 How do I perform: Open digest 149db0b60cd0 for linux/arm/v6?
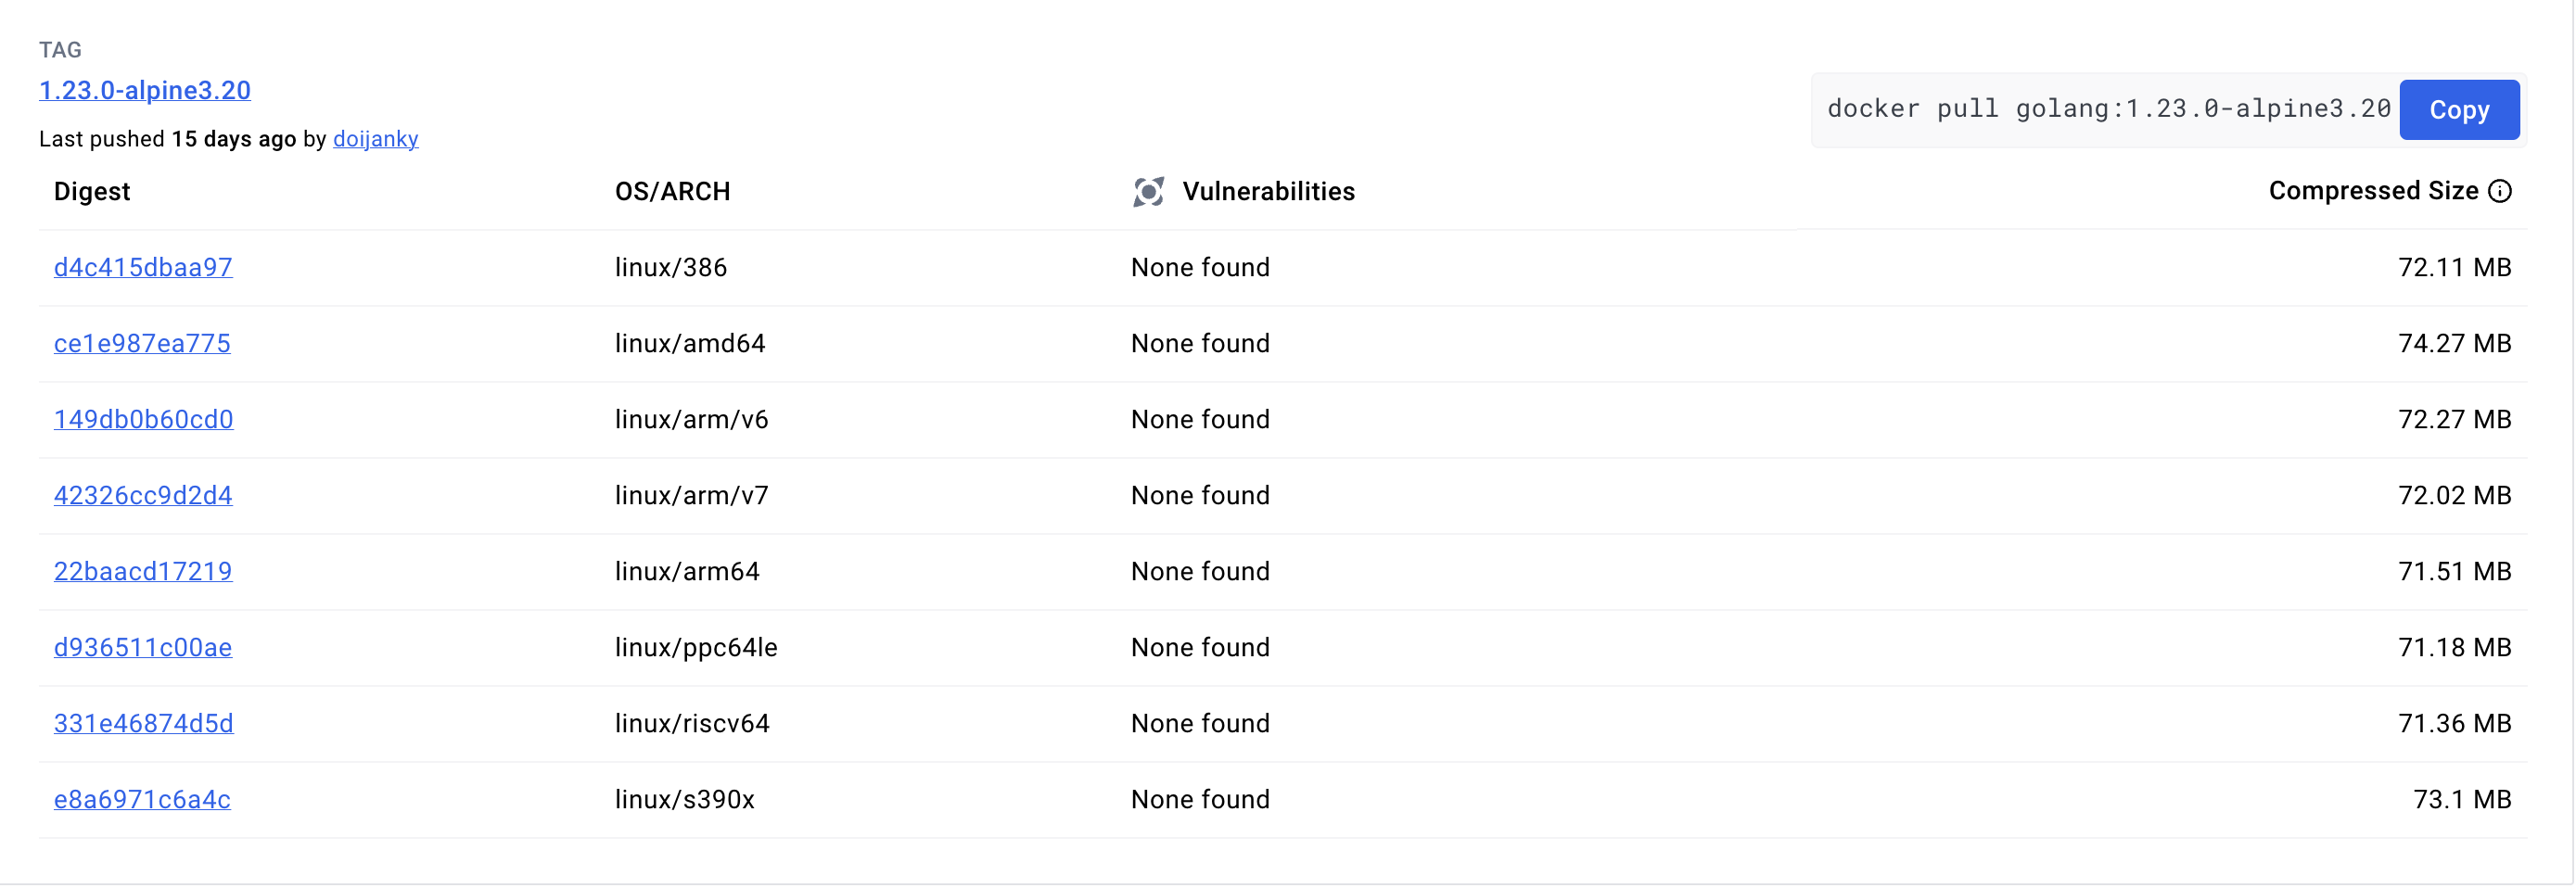[x=143, y=419]
